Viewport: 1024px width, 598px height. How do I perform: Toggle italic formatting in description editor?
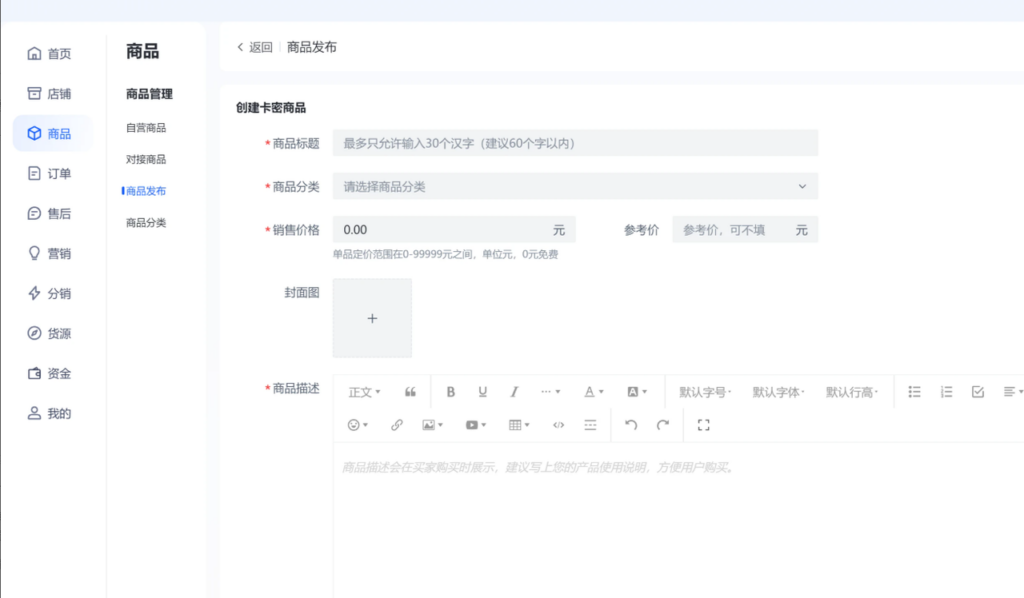pyautogui.click(x=514, y=392)
